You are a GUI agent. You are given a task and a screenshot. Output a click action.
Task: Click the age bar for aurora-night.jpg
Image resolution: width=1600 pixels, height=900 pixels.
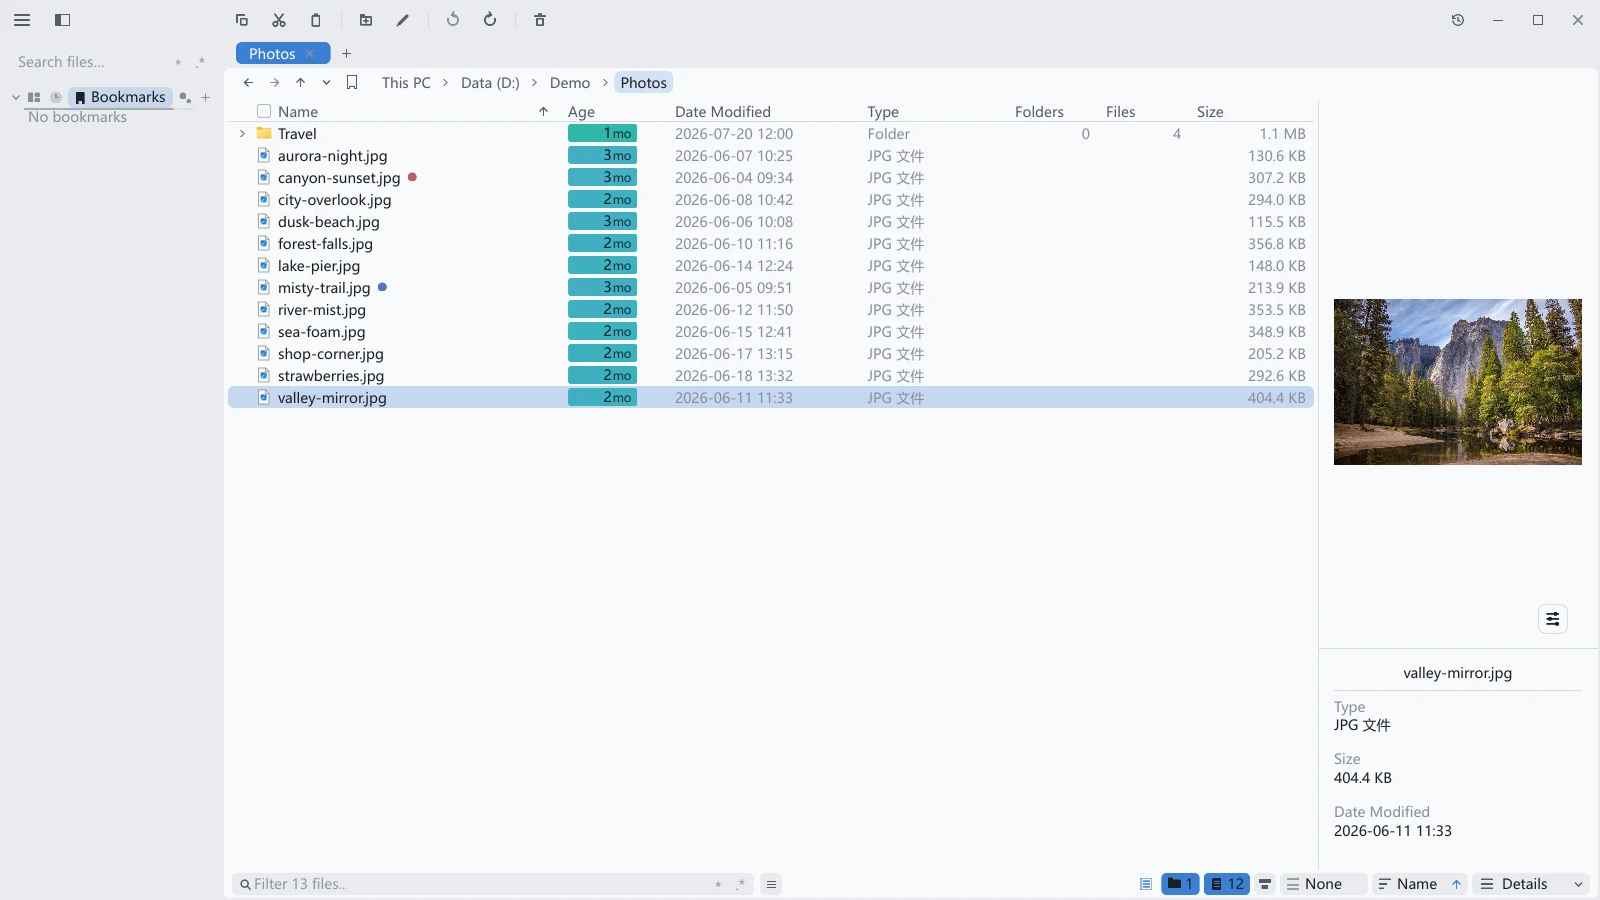pos(602,156)
